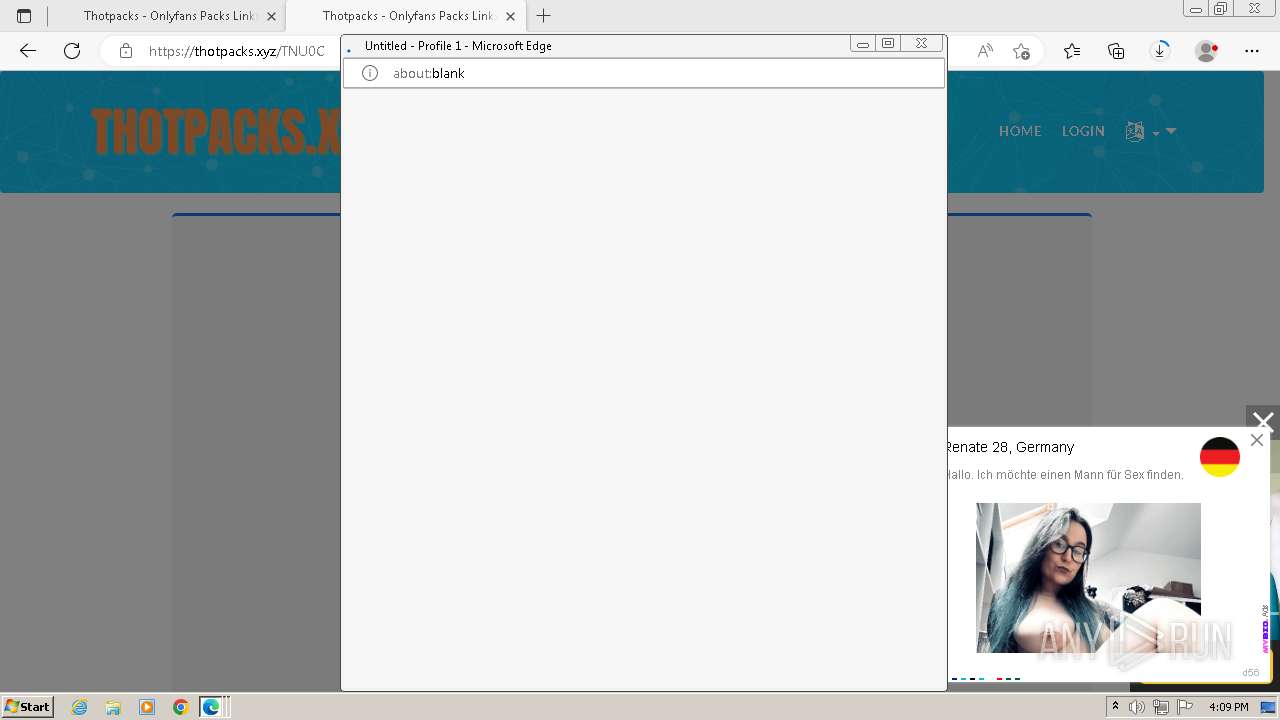Click the about:blank popup address field

[644, 73]
